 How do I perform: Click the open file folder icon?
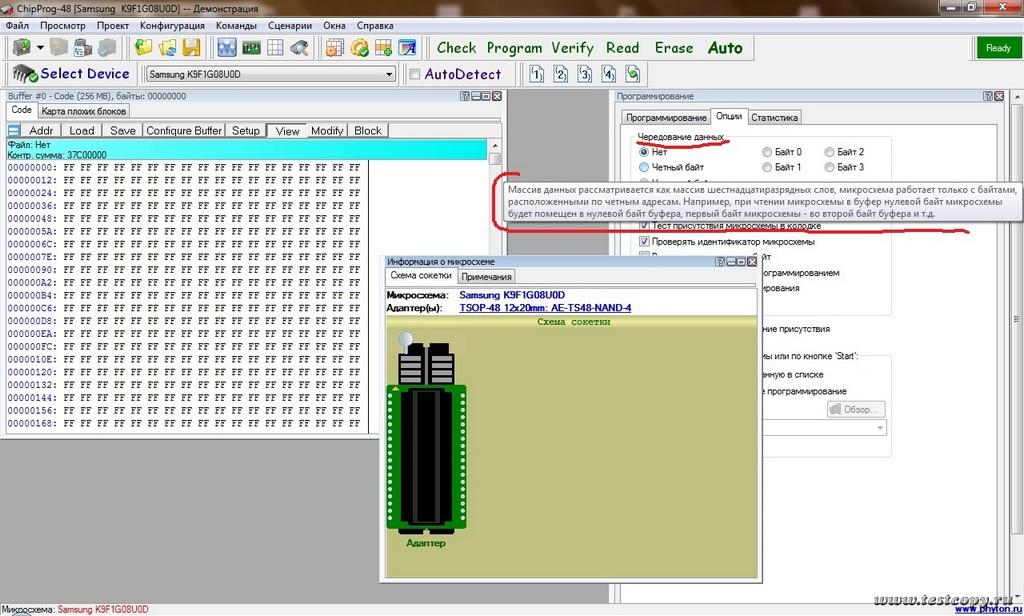coord(144,47)
